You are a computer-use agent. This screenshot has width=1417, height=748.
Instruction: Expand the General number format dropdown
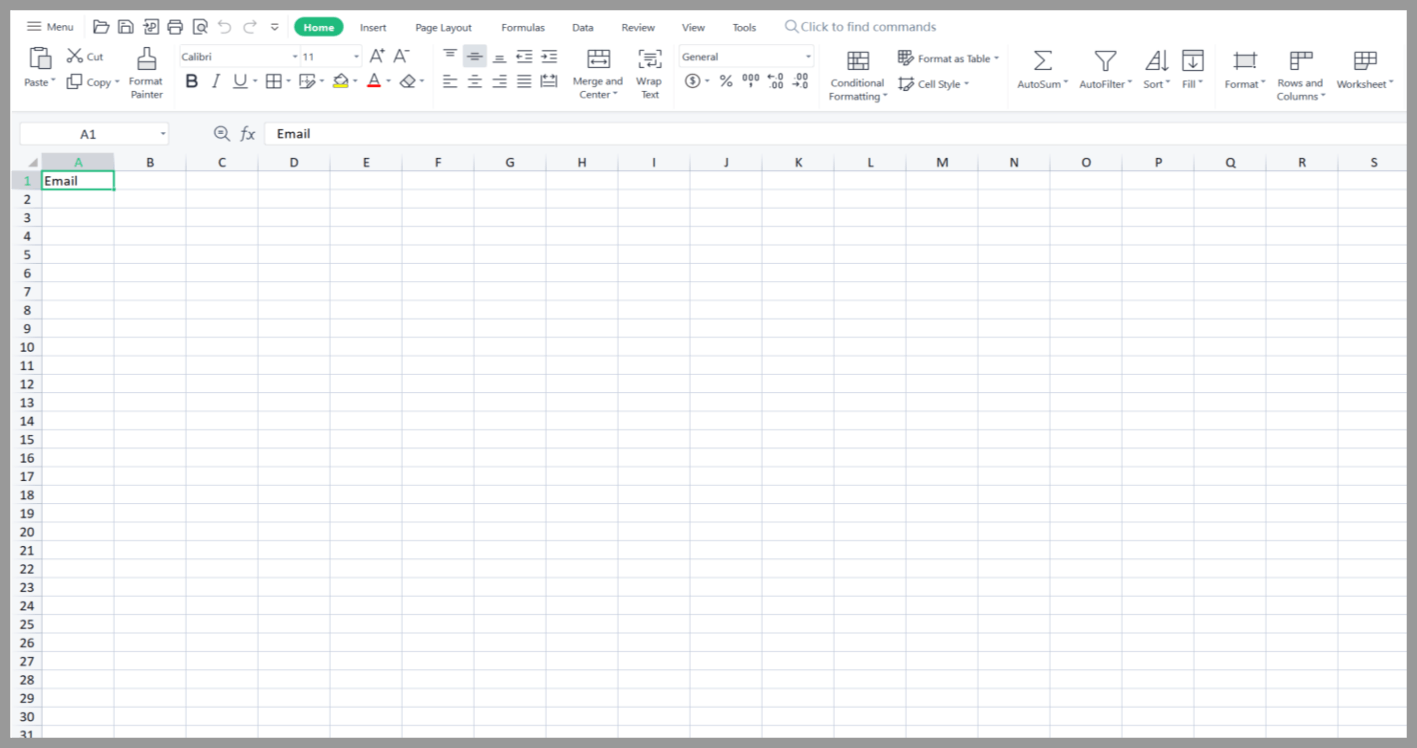[x=808, y=57]
